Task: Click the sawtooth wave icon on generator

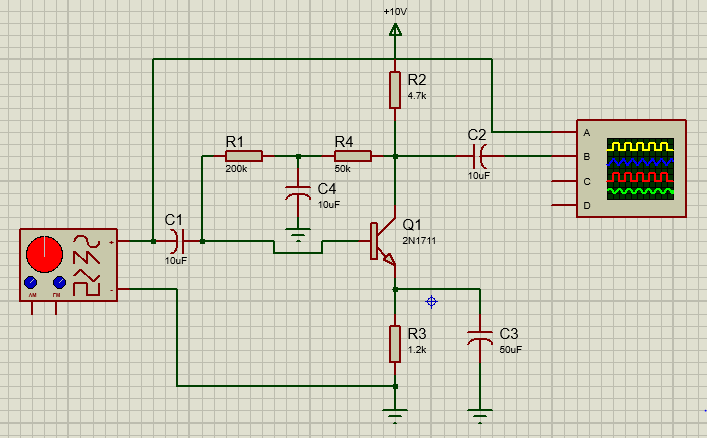Action: (87, 258)
